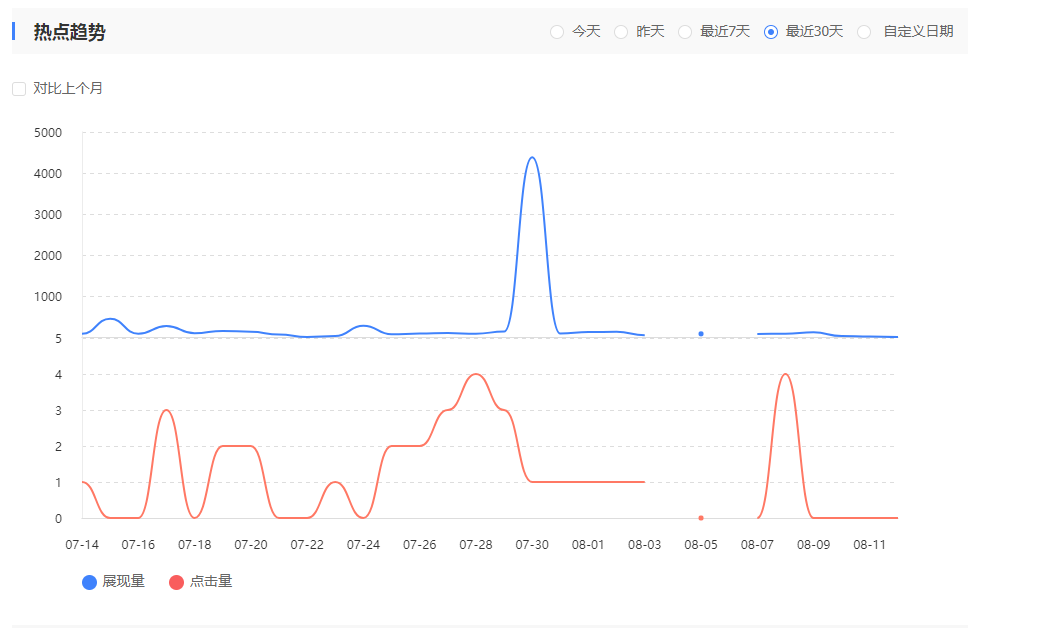Click the blue isolated point at 08-05

701,334
